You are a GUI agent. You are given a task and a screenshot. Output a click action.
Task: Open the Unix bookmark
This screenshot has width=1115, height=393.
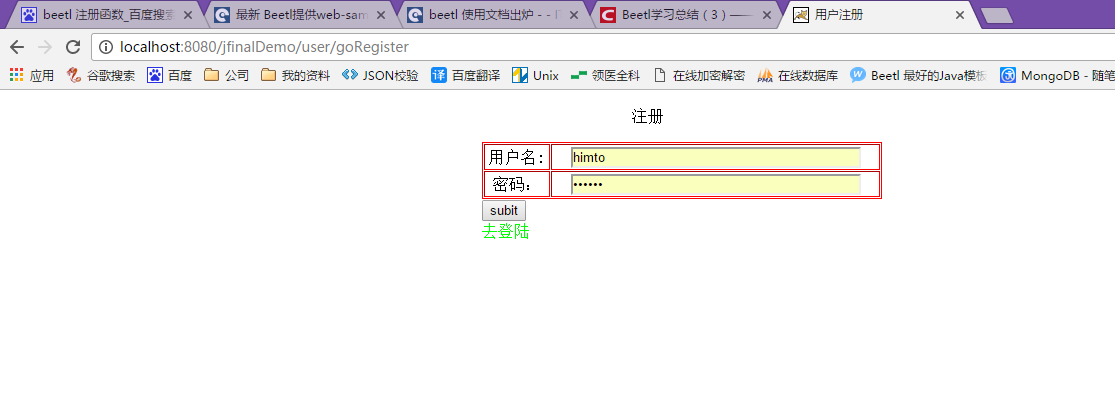click(535, 75)
